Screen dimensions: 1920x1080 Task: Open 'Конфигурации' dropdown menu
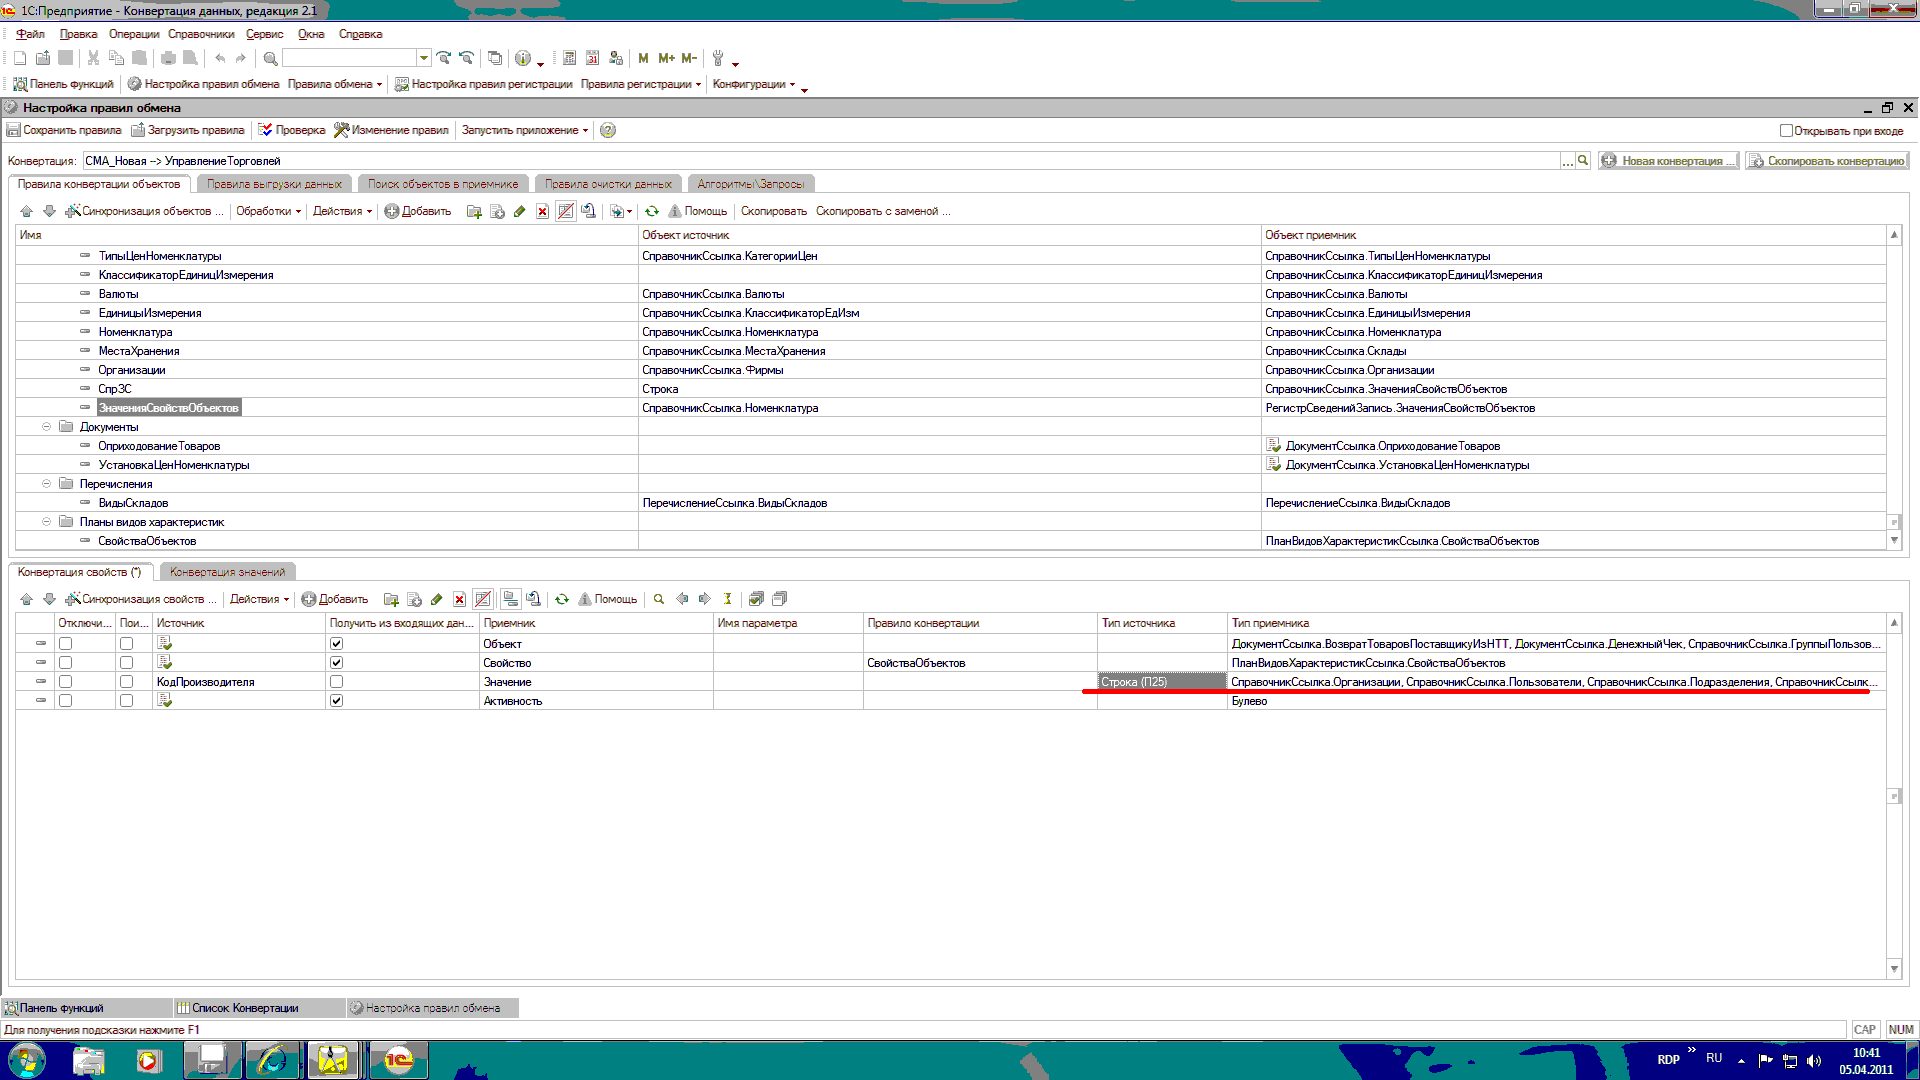(754, 84)
